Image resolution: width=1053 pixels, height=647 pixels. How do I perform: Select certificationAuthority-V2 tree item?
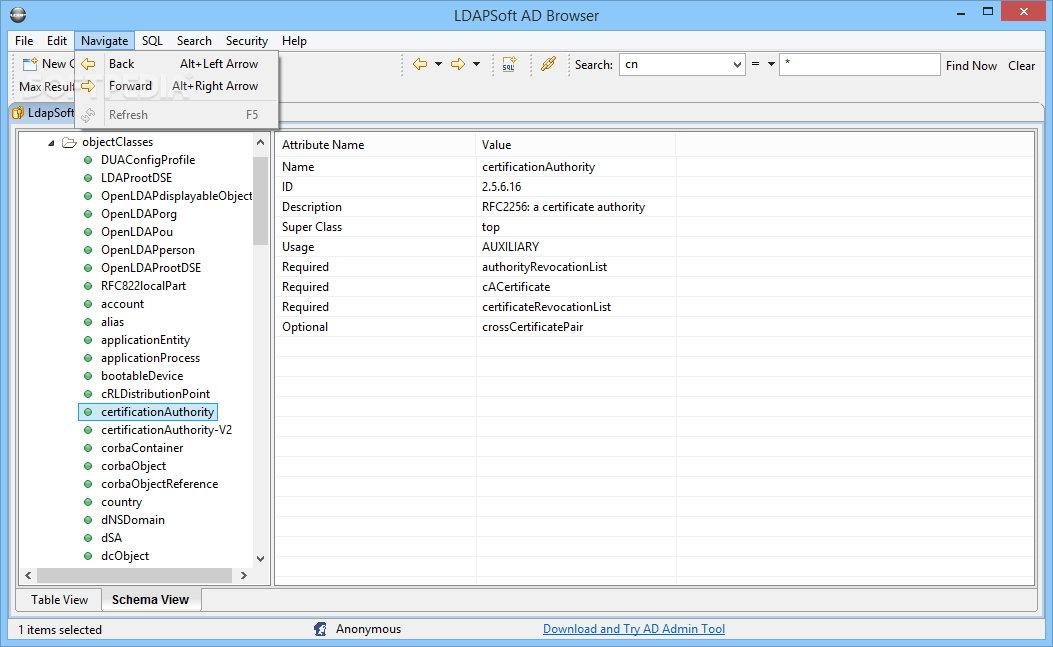[167, 430]
